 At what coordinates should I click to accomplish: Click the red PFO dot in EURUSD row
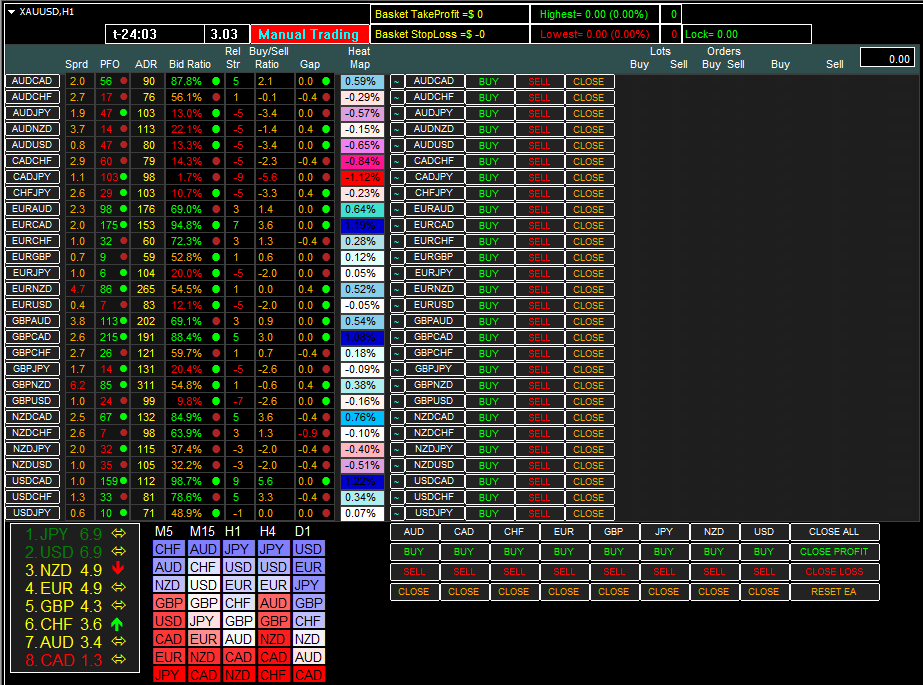click(x=124, y=305)
